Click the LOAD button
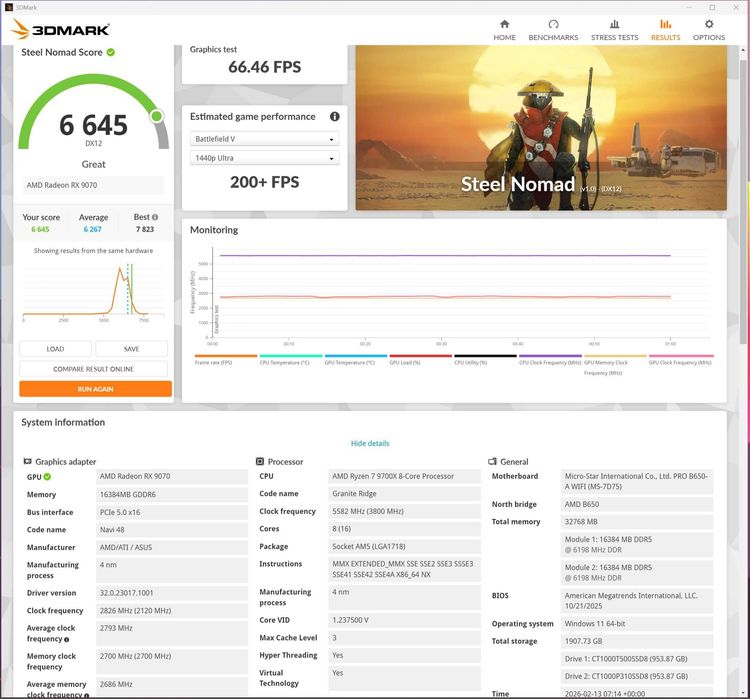 (55, 349)
